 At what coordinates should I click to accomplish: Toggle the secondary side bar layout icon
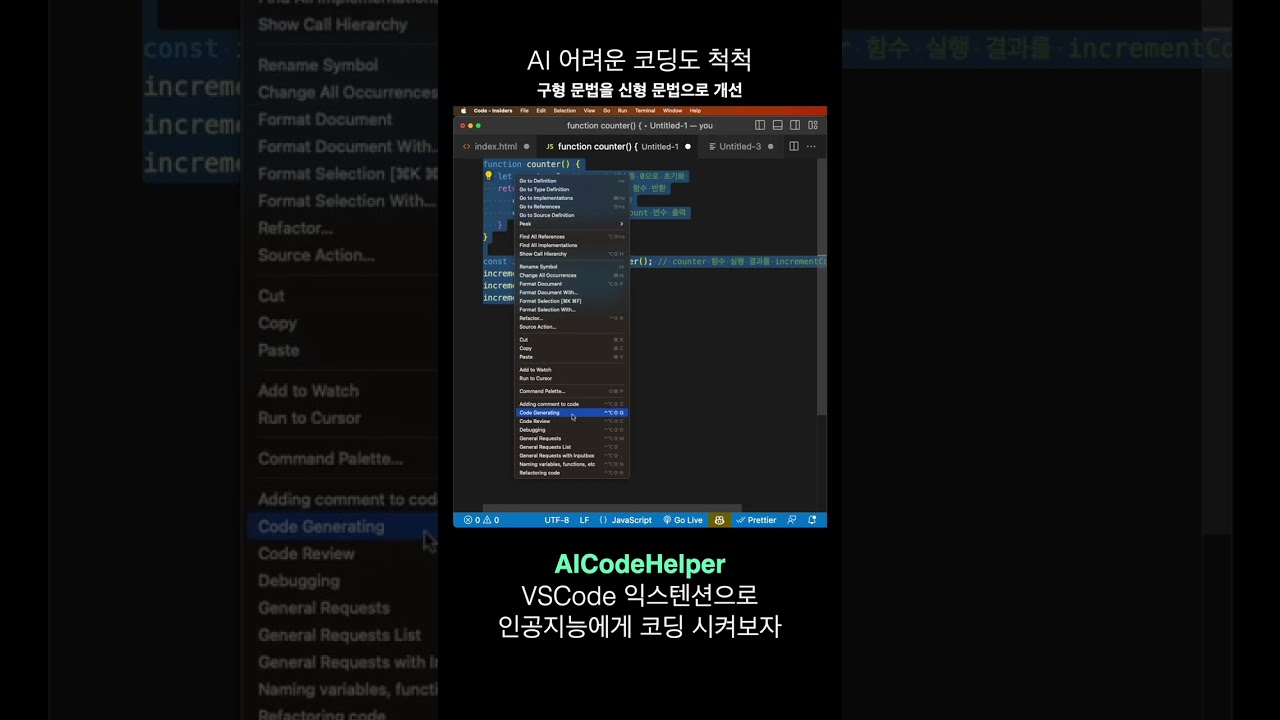[x=795, y=126]
